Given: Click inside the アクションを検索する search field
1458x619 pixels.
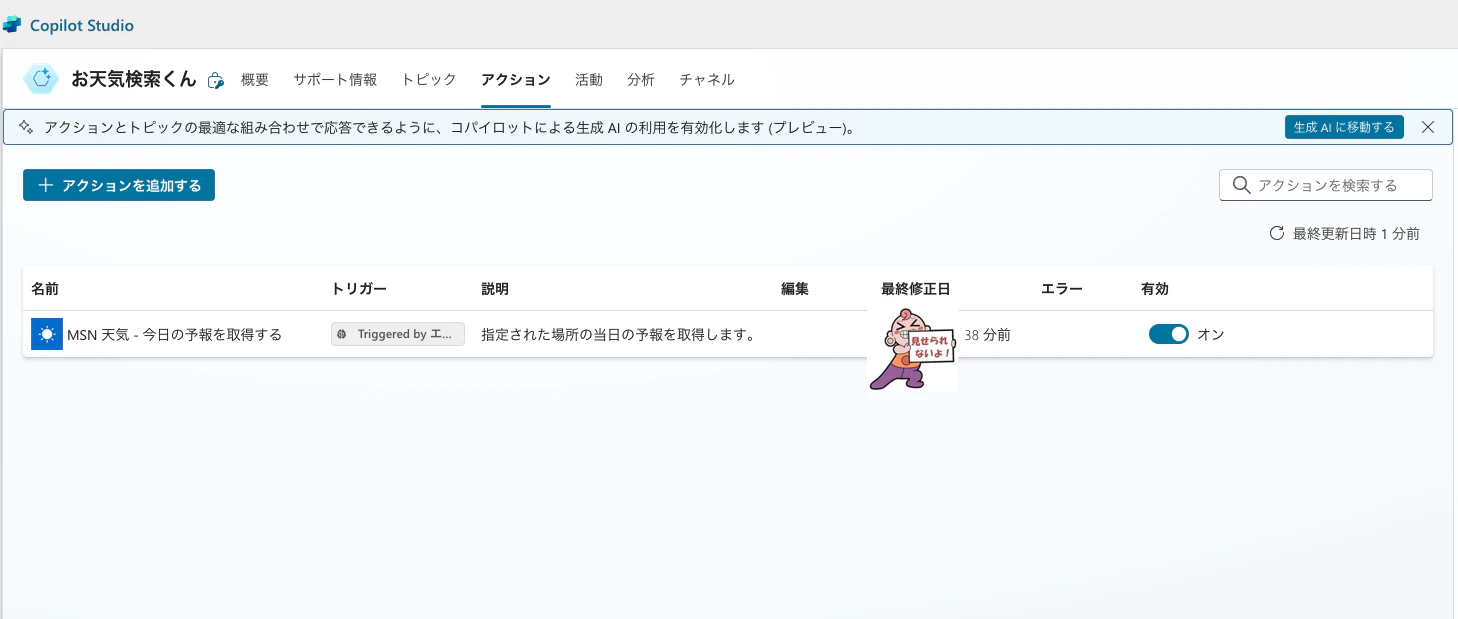Looking at the screenshot, I should coord(1330,185).
